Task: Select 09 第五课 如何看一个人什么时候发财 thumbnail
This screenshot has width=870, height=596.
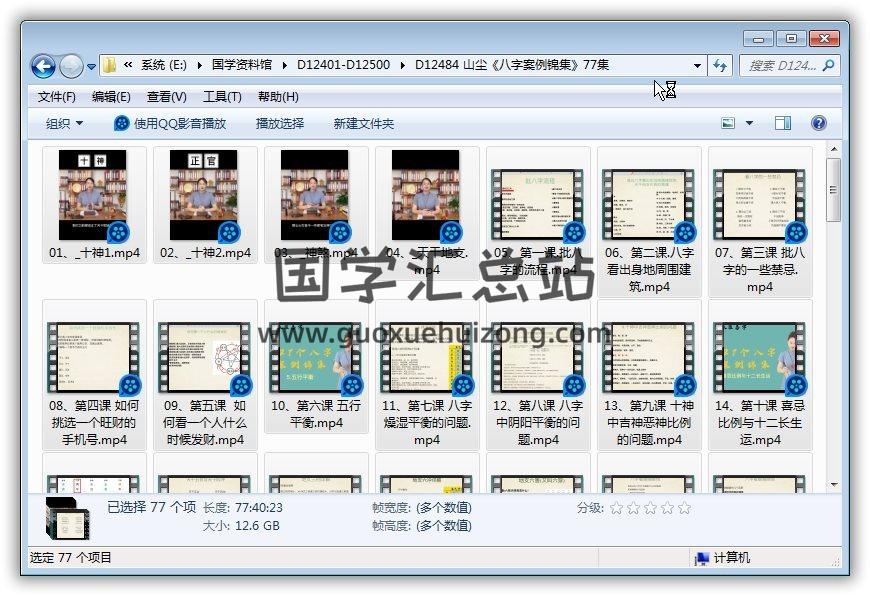Action: pos(205,358)
